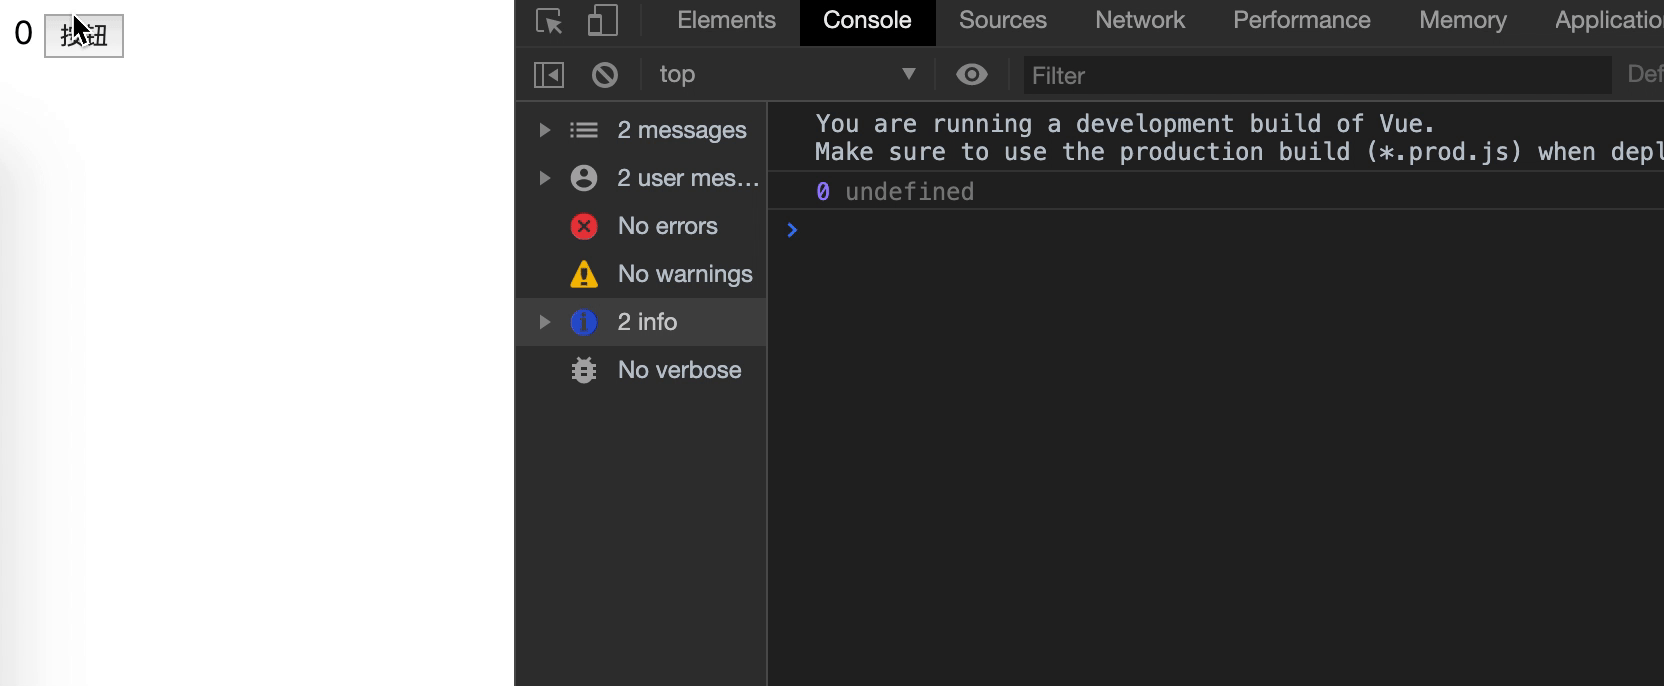The image size is (1664, 686).
Task: Open the Sources tab
Action: click(x=1002, y=21)
